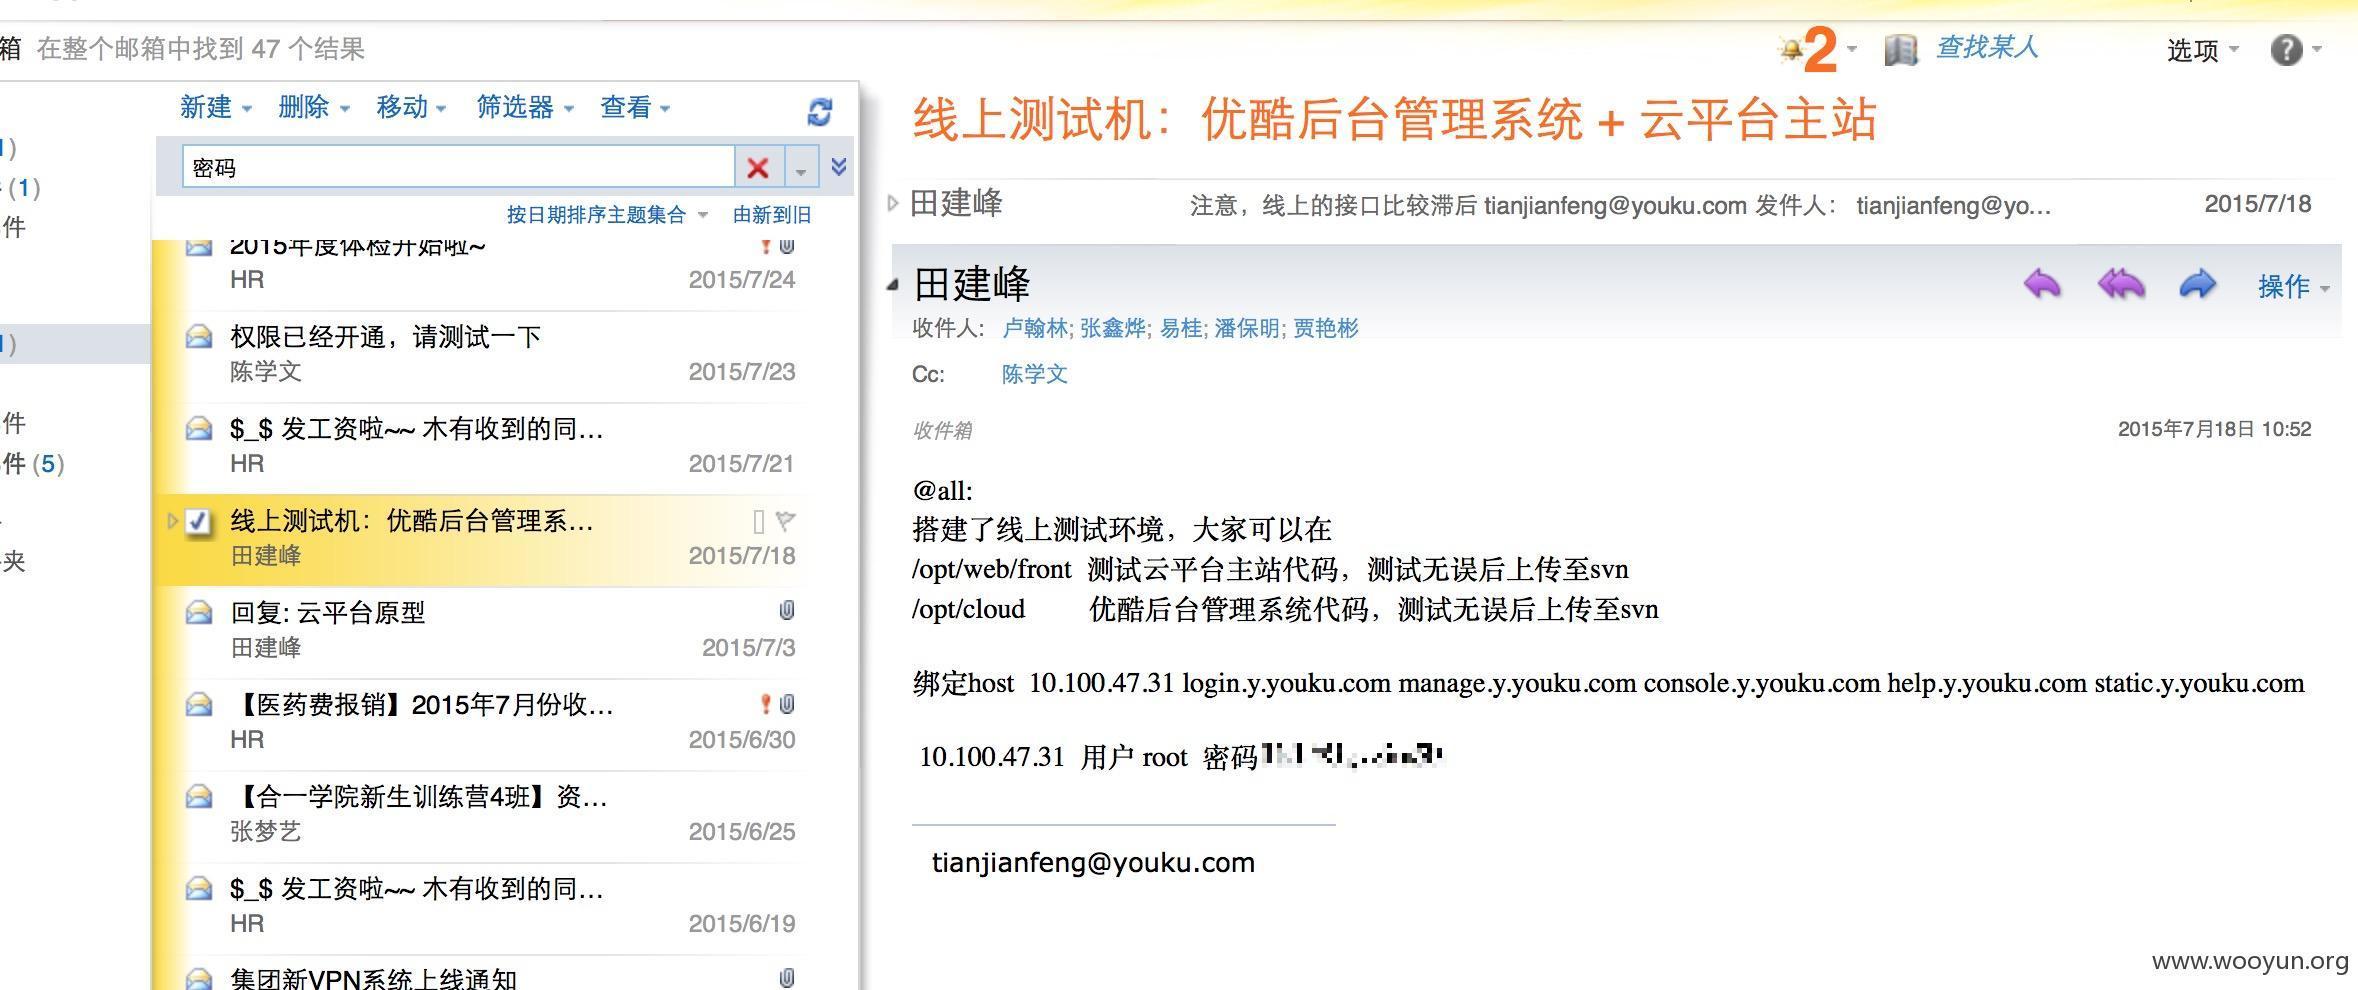Open the search scope dropdown arrow

(801, 169)
